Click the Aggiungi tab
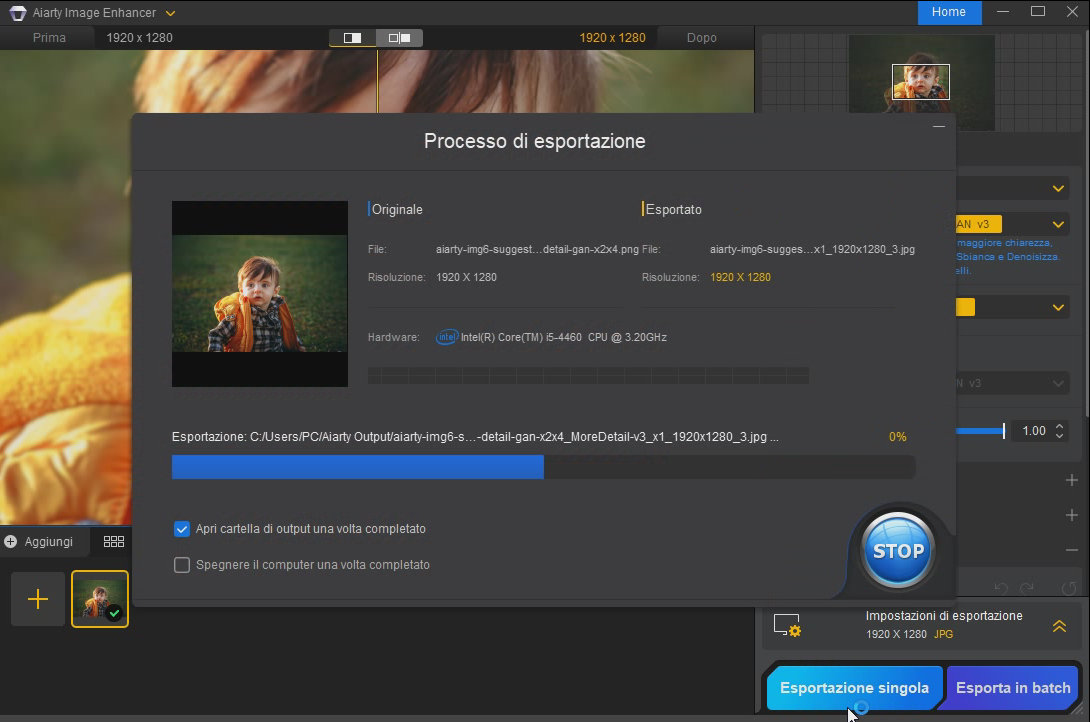1090x722 pixels. [39, 541]
